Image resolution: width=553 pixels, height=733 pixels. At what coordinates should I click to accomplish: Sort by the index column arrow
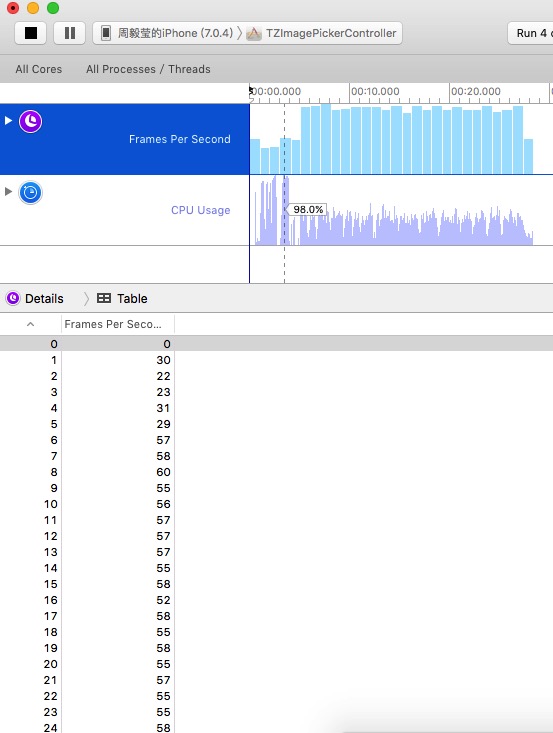pos(30,324)
